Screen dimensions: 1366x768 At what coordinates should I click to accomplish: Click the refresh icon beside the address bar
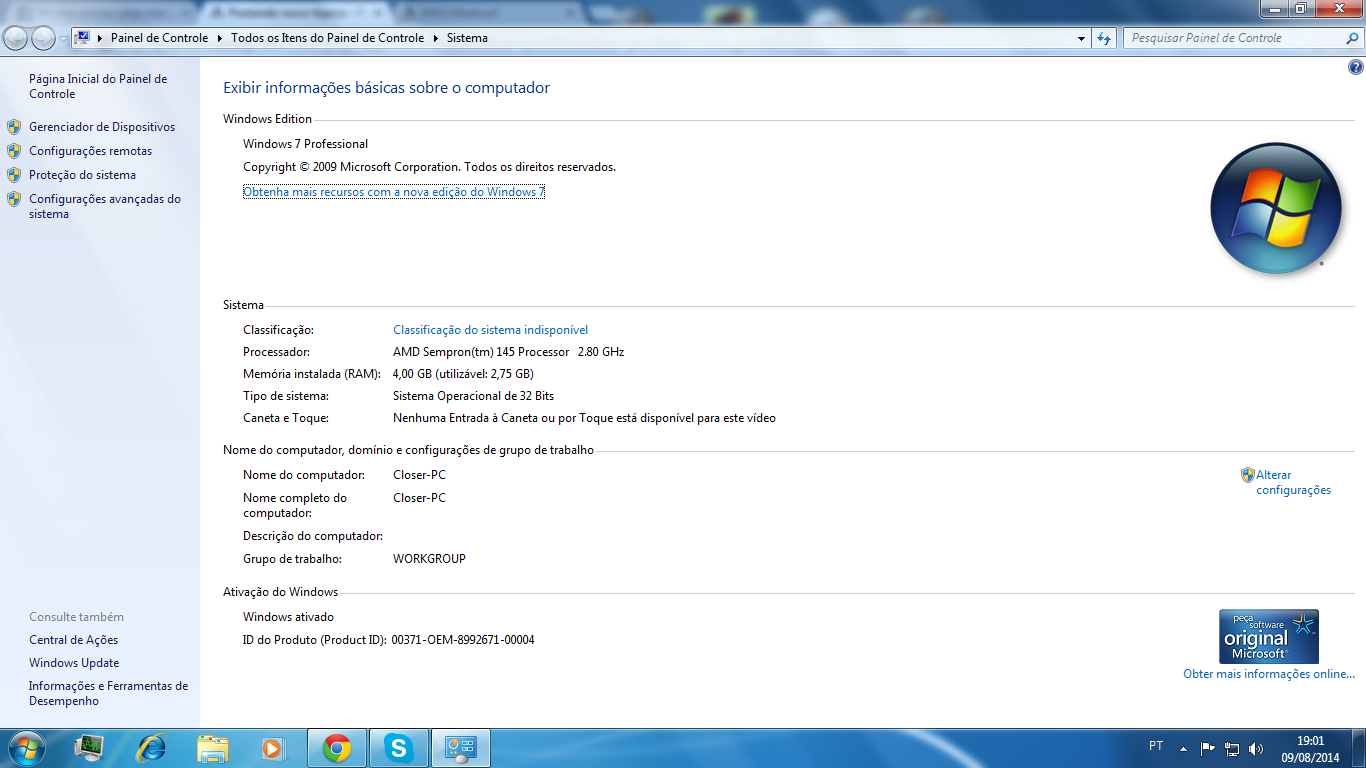(x=1104, y=38)
